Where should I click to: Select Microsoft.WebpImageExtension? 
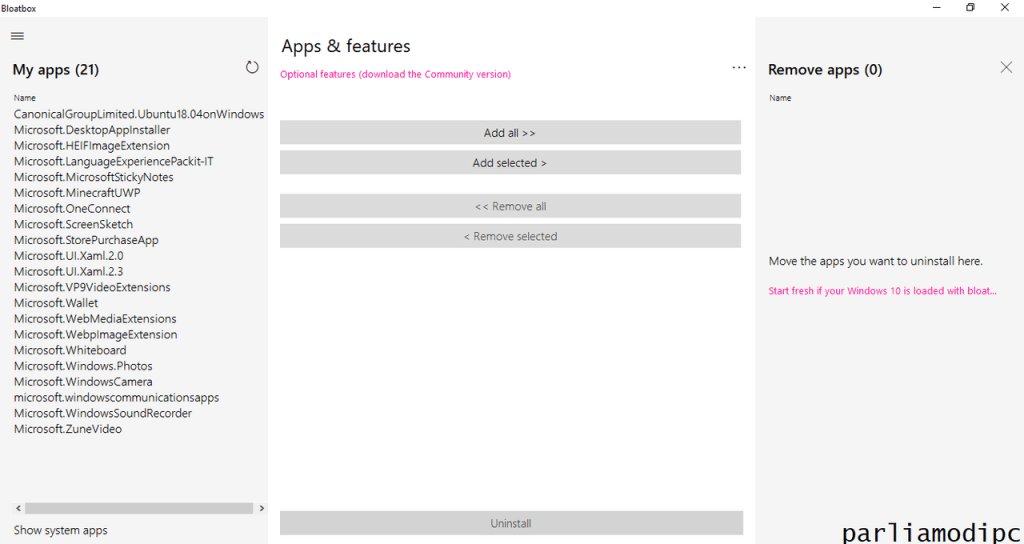tap(95, 334)
